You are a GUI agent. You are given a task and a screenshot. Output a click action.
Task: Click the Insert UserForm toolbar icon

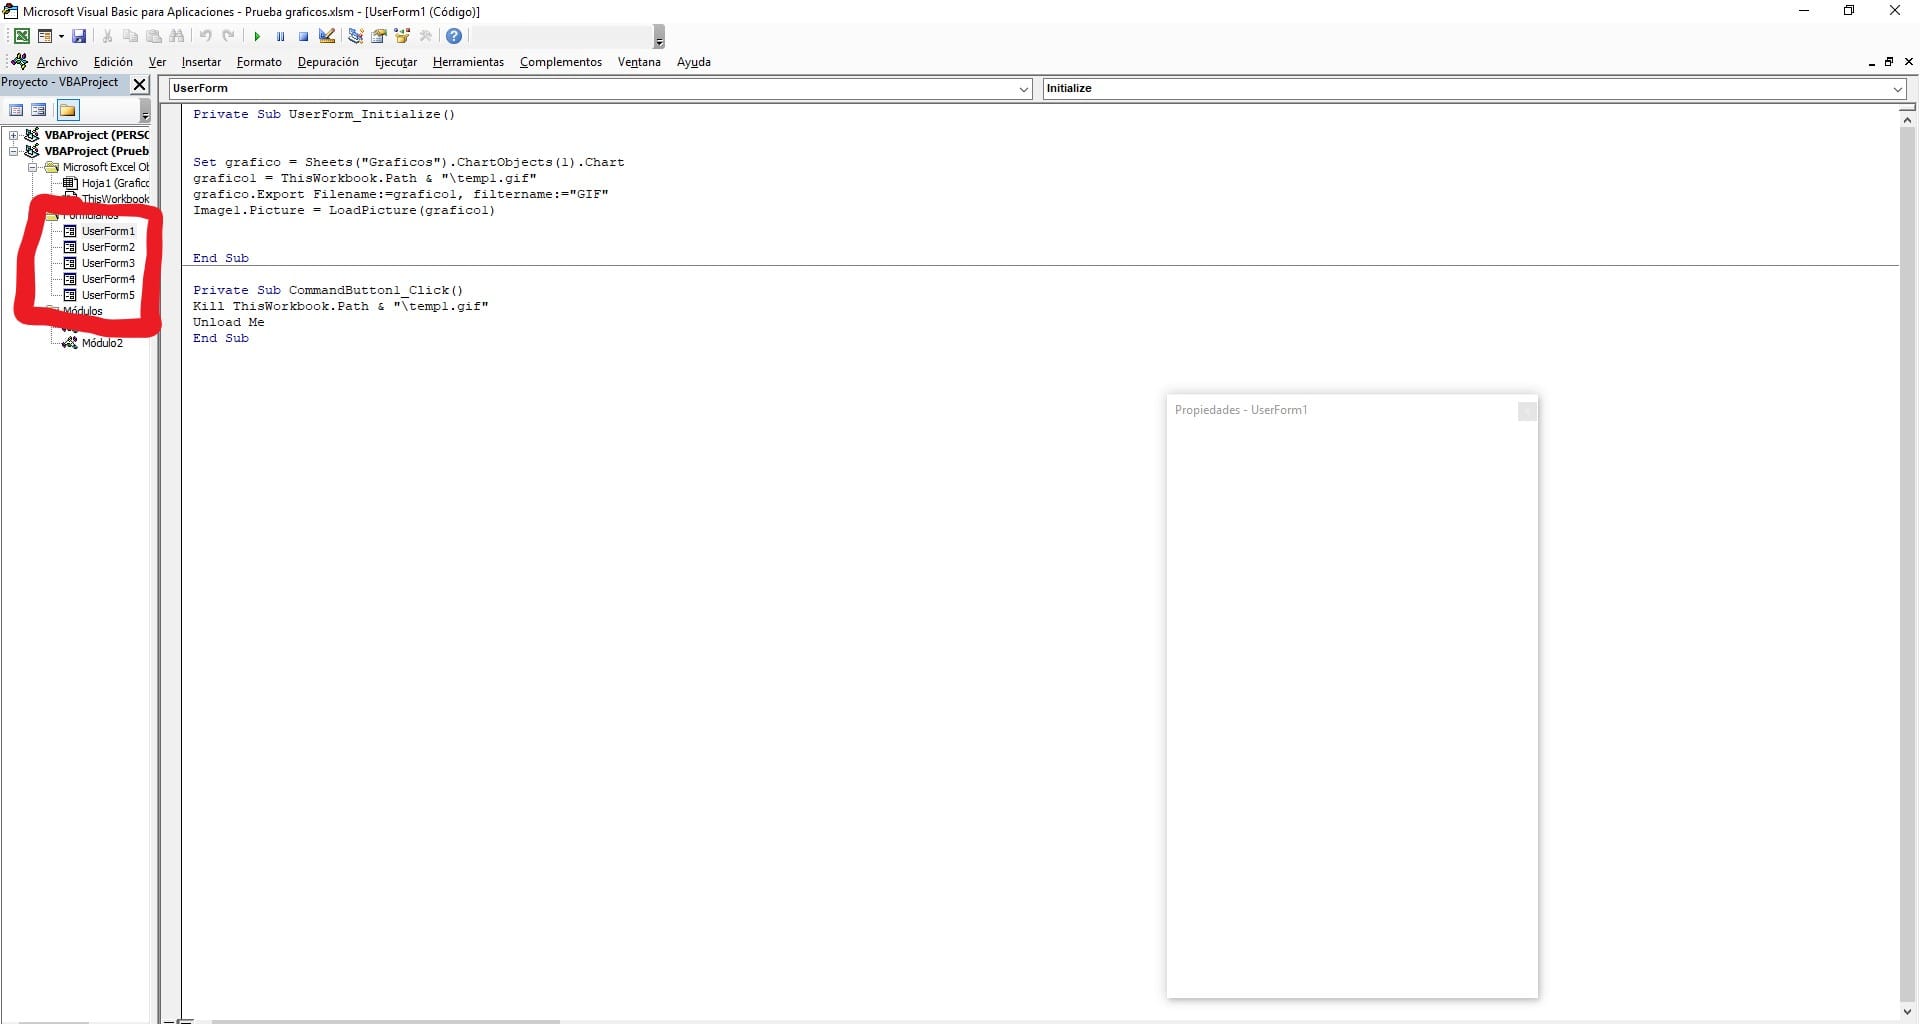(45, 36)
